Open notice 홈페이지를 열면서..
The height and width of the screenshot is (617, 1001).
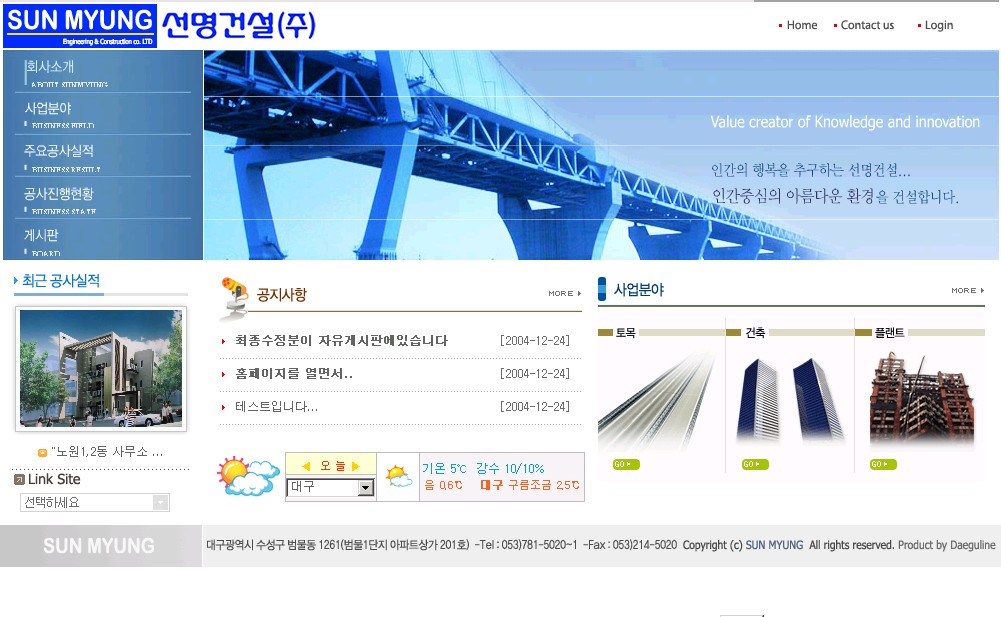[x=294, y=374]
